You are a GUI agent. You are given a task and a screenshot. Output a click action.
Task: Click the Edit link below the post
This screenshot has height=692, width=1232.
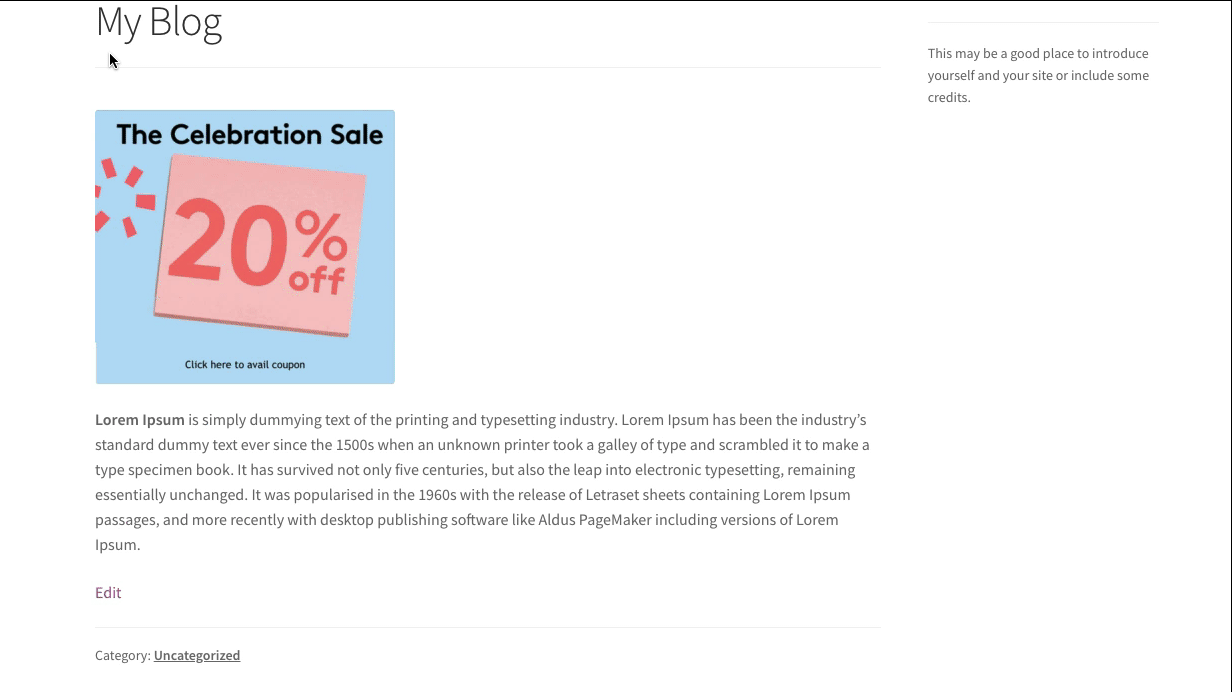[108, 592]
